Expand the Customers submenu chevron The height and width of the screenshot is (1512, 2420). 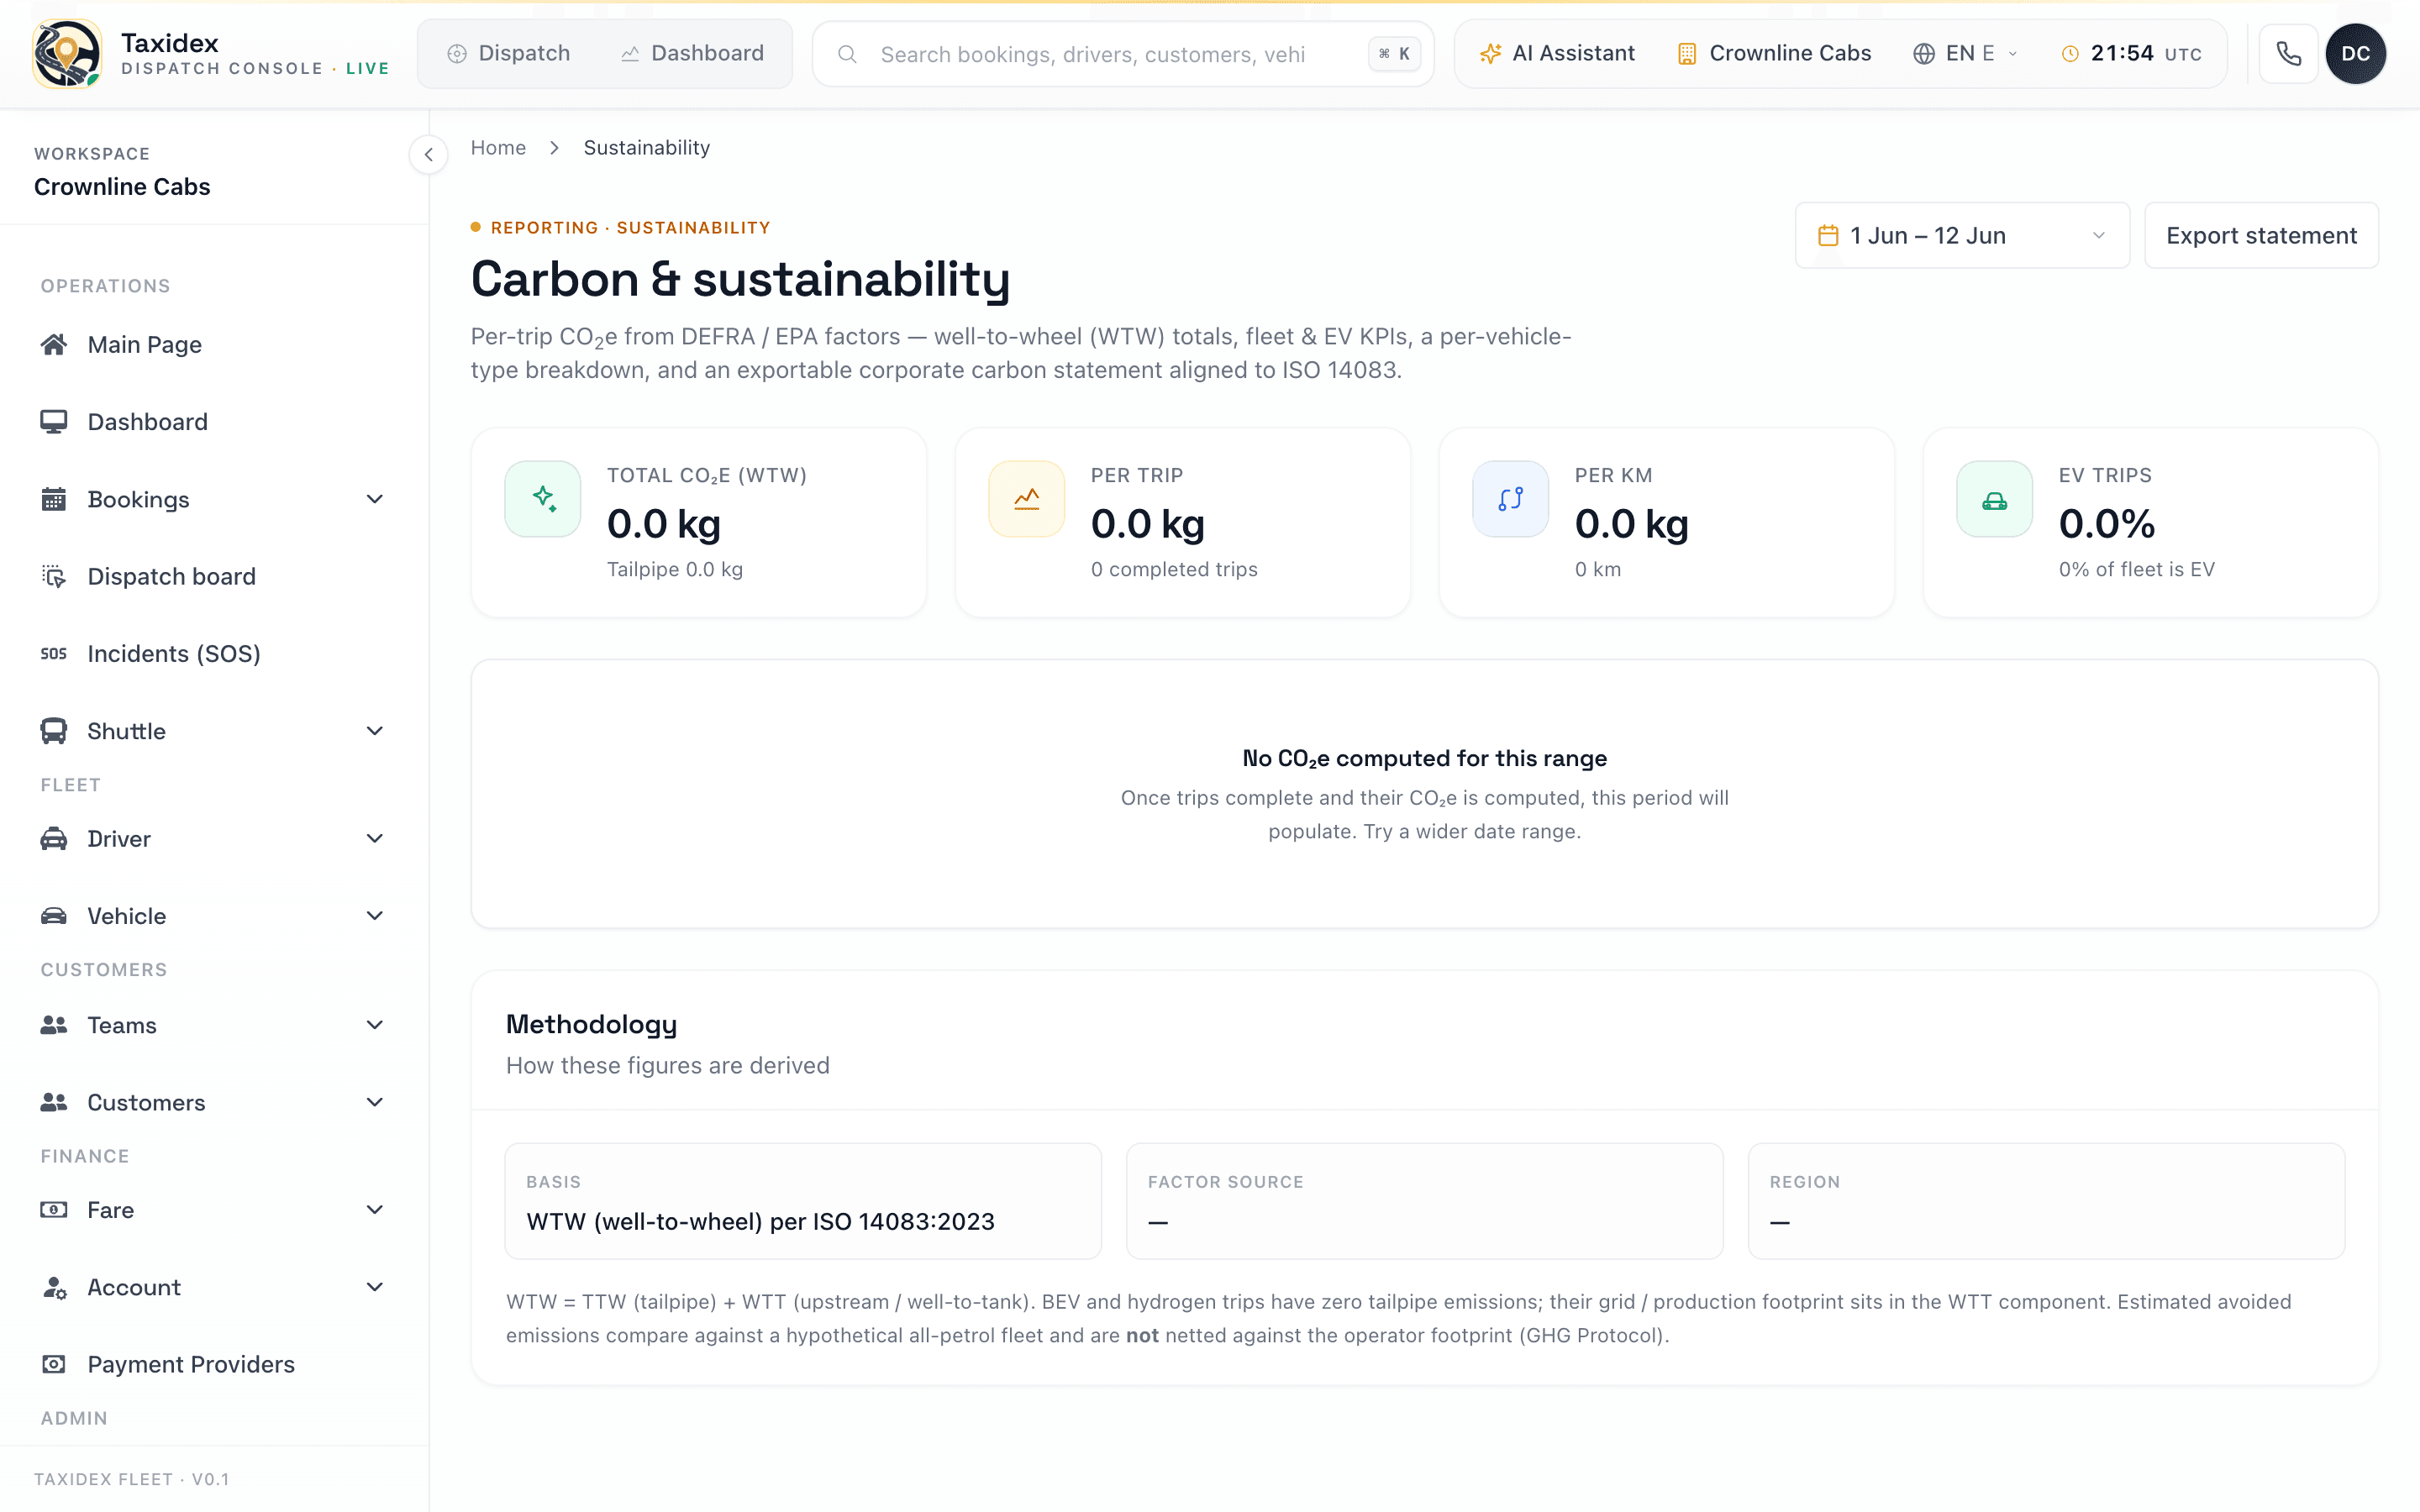click(x=375, y=1102)
